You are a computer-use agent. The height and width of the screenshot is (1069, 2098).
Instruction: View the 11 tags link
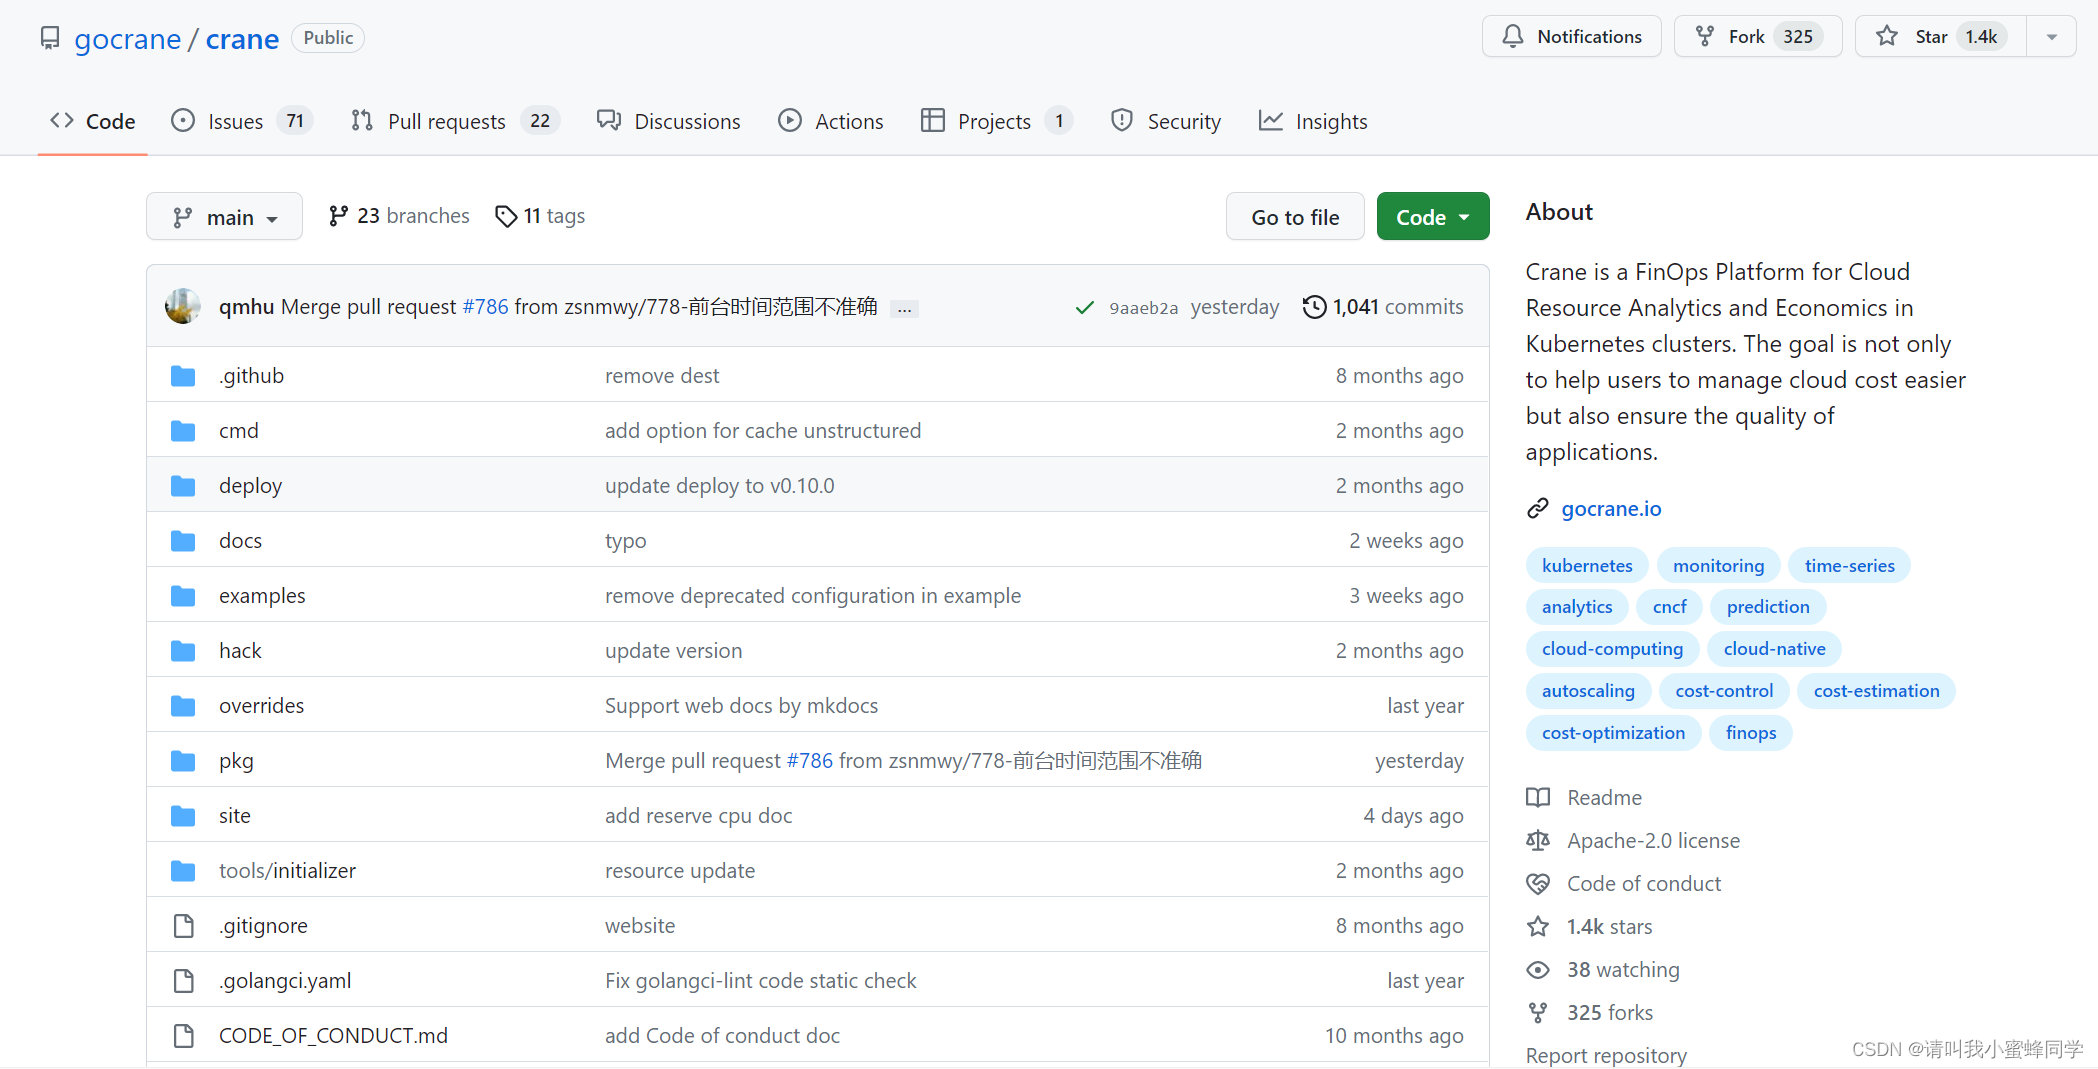click(540, 216)
